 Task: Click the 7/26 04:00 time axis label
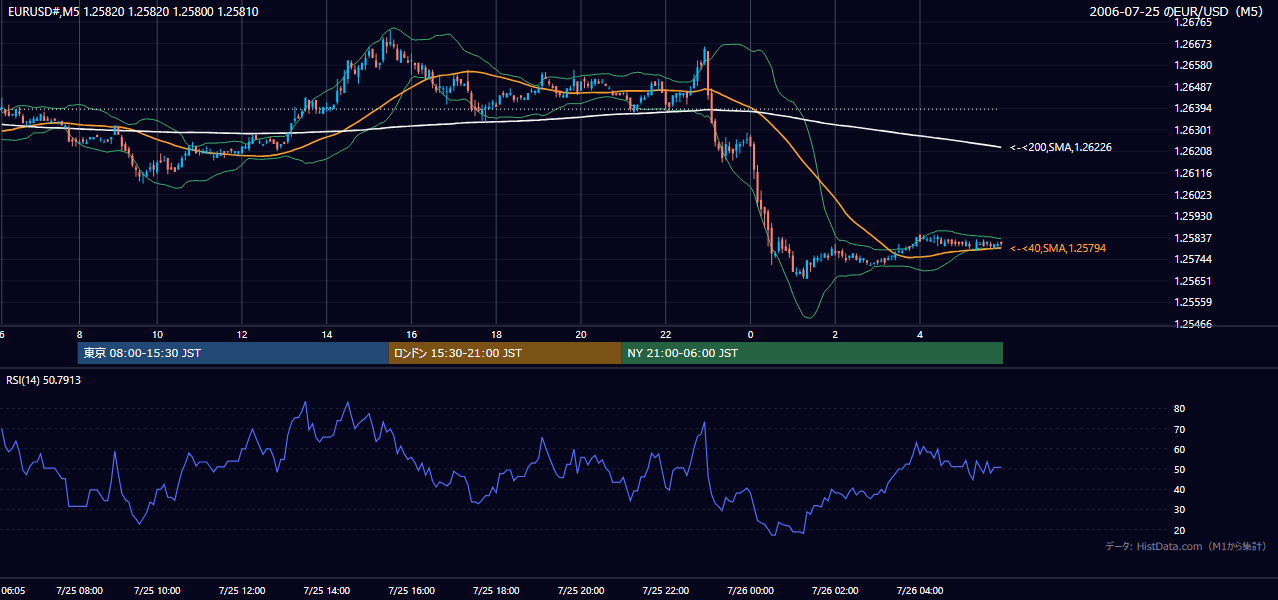coord(920,591)
